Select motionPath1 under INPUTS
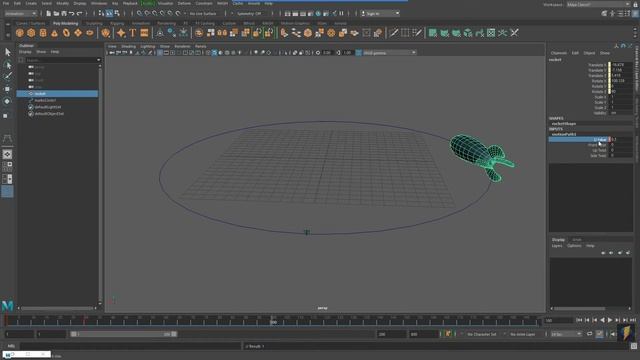The image size is (640, 360). click(564, 134)
